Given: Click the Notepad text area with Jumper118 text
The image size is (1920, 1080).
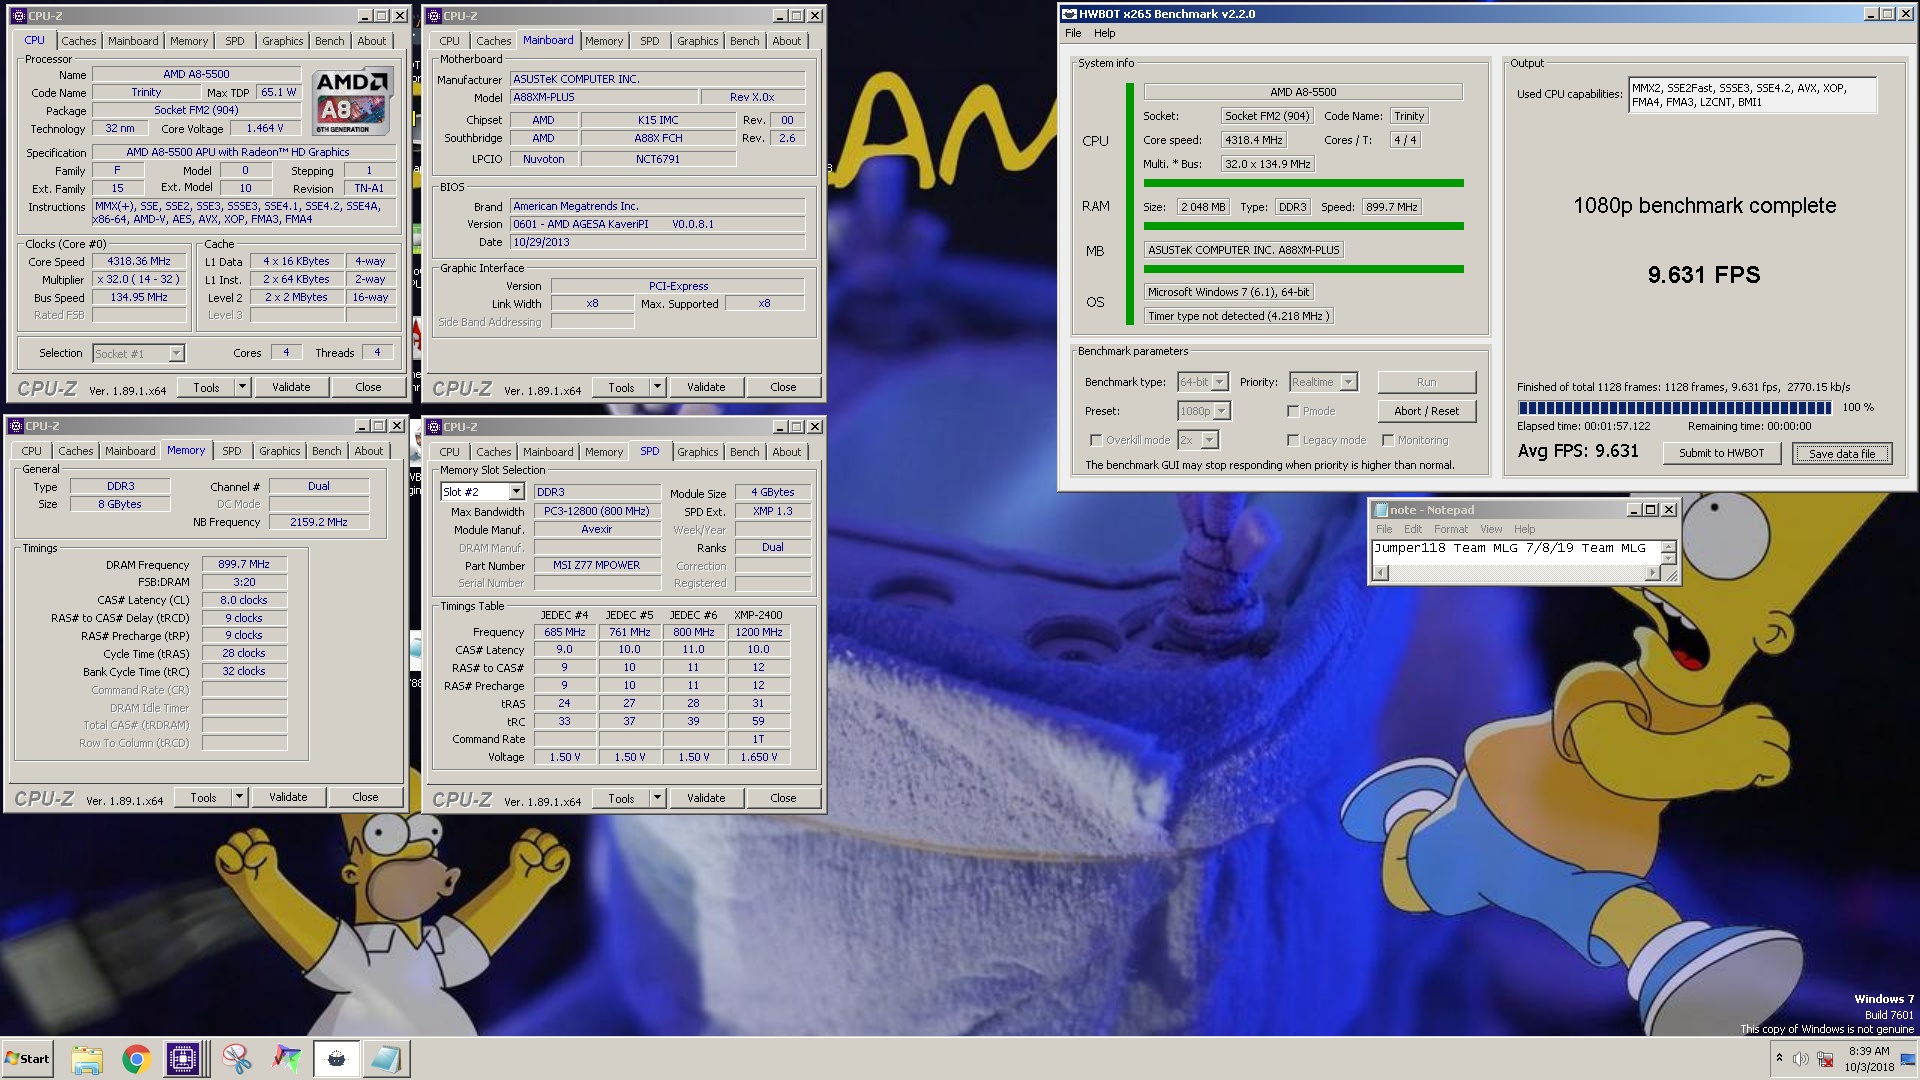Looking at the screenshot, I should pos(1516,552).
